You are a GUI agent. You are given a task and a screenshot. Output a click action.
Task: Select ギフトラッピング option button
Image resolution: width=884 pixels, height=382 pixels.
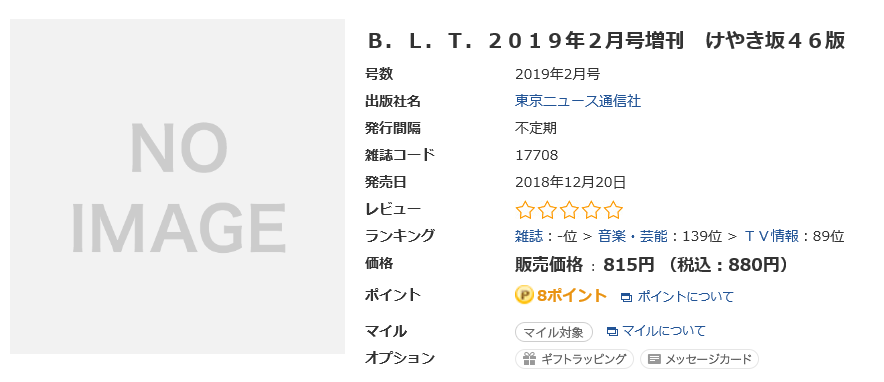click(574, 359)
